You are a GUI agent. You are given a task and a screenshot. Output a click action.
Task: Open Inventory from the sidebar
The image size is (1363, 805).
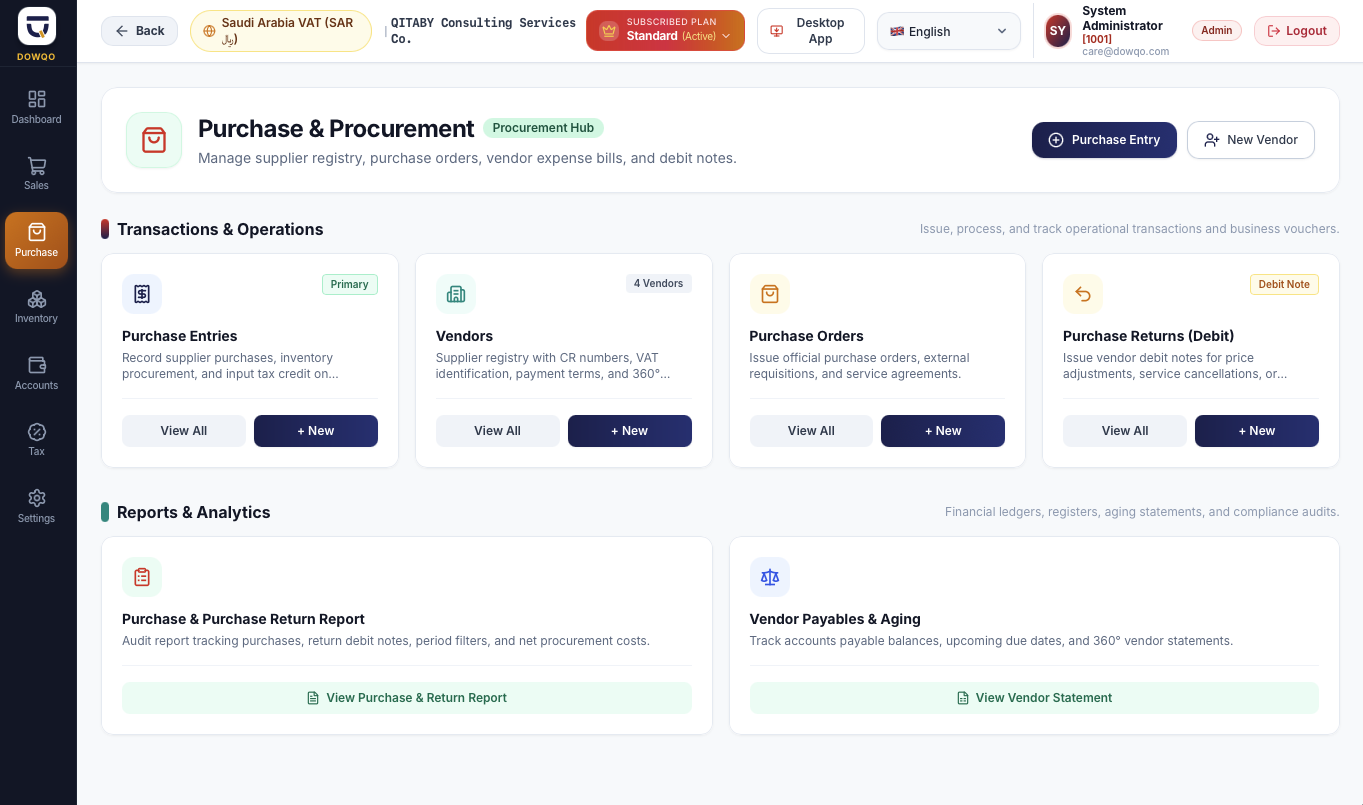tap(37, 307)
